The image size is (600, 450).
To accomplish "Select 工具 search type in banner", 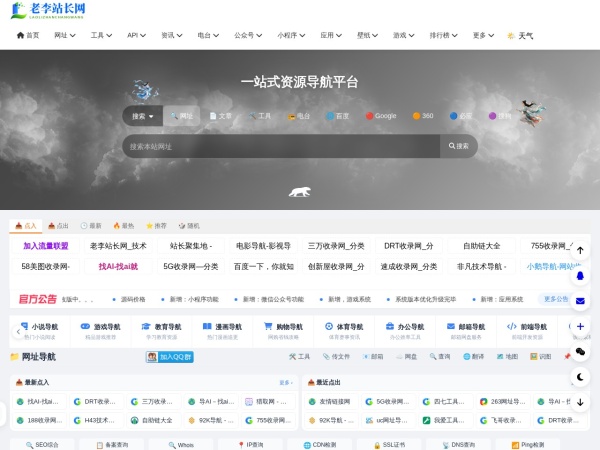I will click(260, 116).
